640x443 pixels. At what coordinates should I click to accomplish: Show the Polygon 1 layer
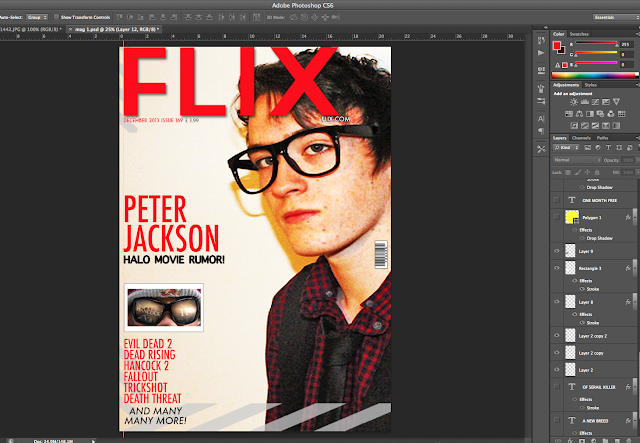(556, 217)
